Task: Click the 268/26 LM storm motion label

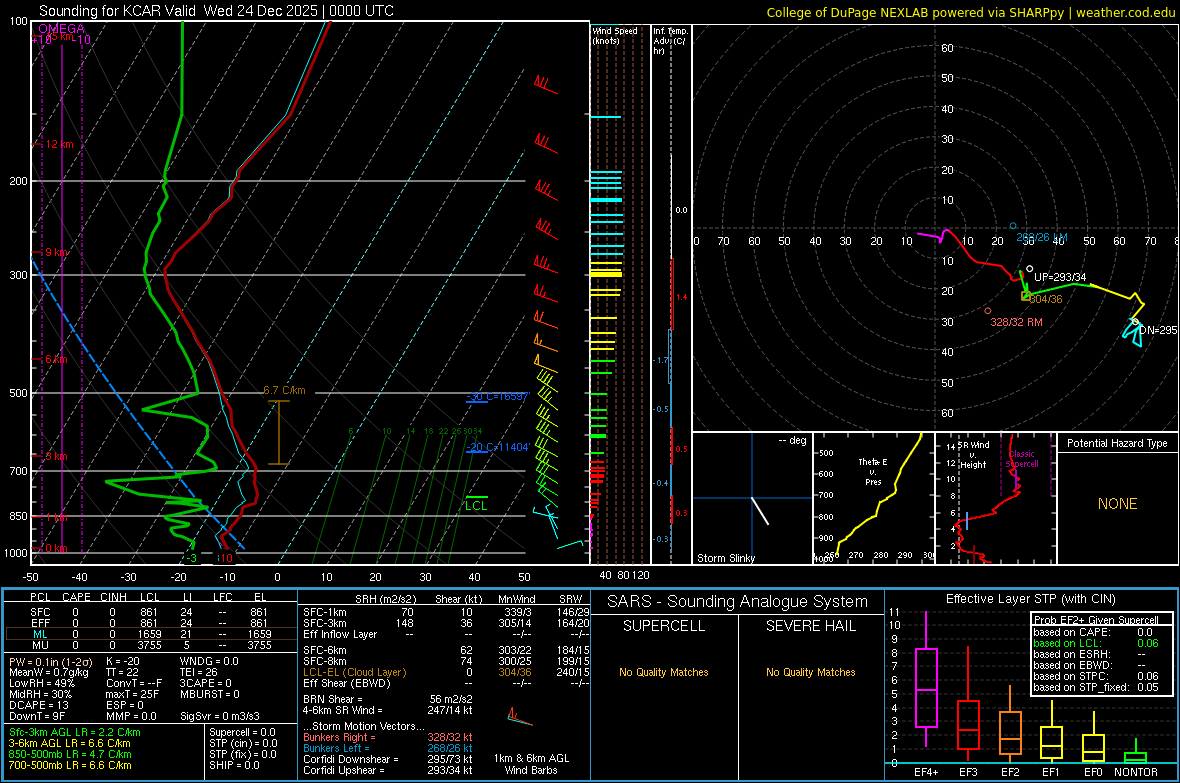Action: (1042, 237)
